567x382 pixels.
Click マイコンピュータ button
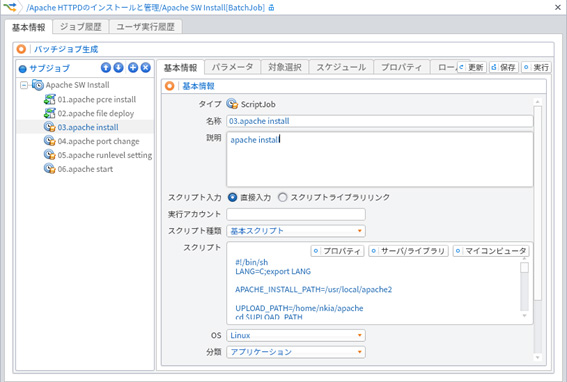pyautogui.click(x=491, y=251)
